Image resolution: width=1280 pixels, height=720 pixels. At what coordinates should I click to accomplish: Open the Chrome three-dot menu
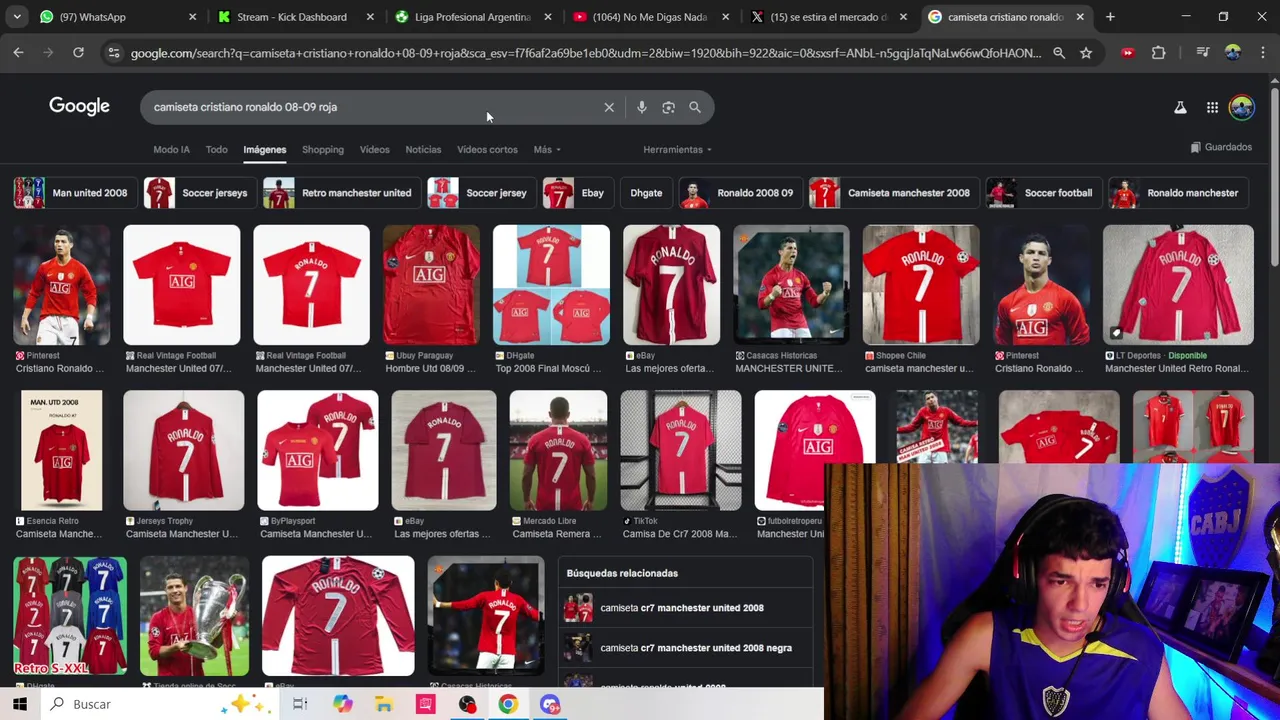1263,53
